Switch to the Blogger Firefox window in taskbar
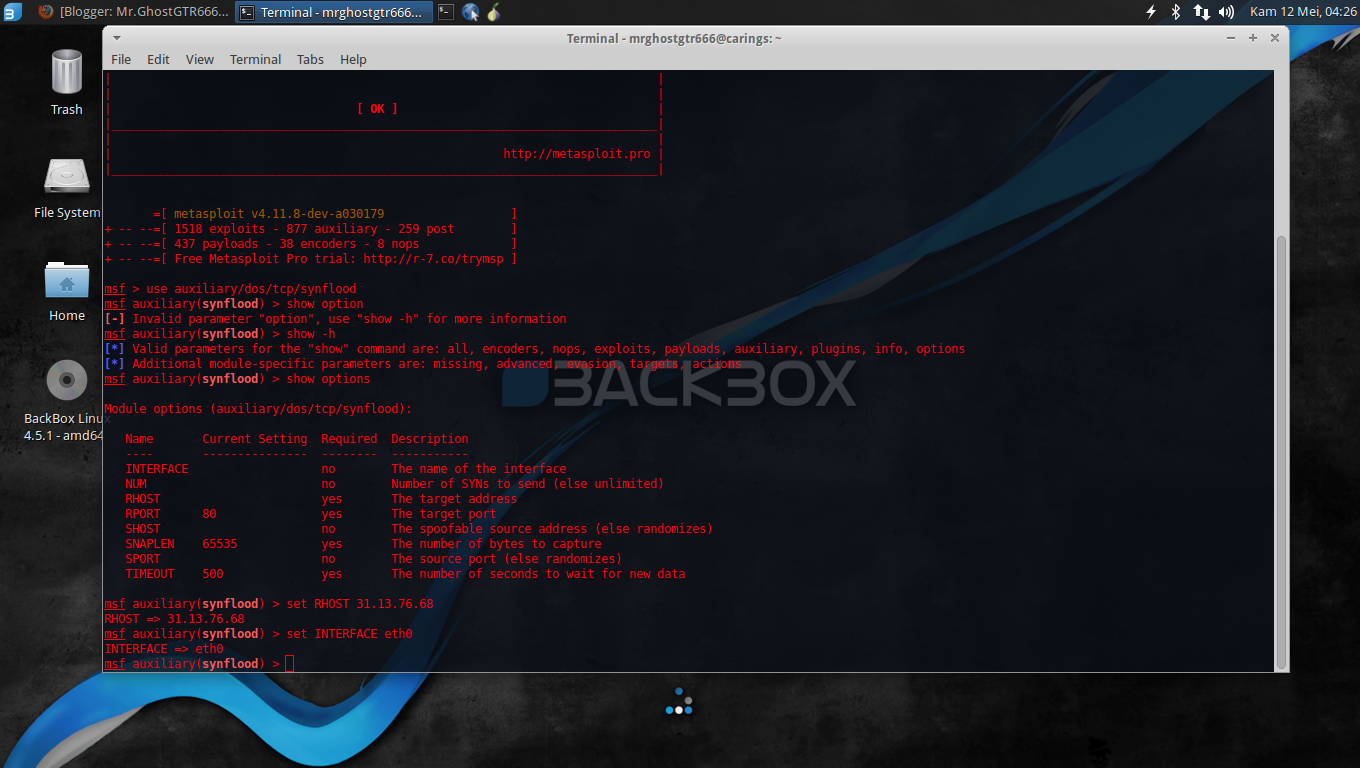 click(133, 12)
